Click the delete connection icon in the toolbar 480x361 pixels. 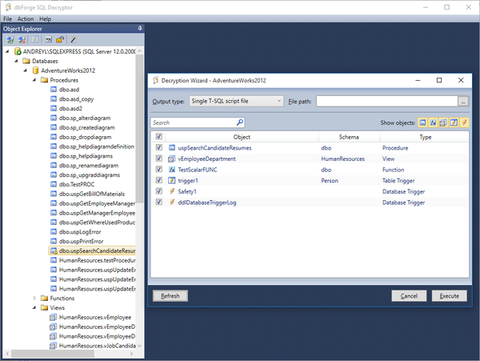coord(22,40)
